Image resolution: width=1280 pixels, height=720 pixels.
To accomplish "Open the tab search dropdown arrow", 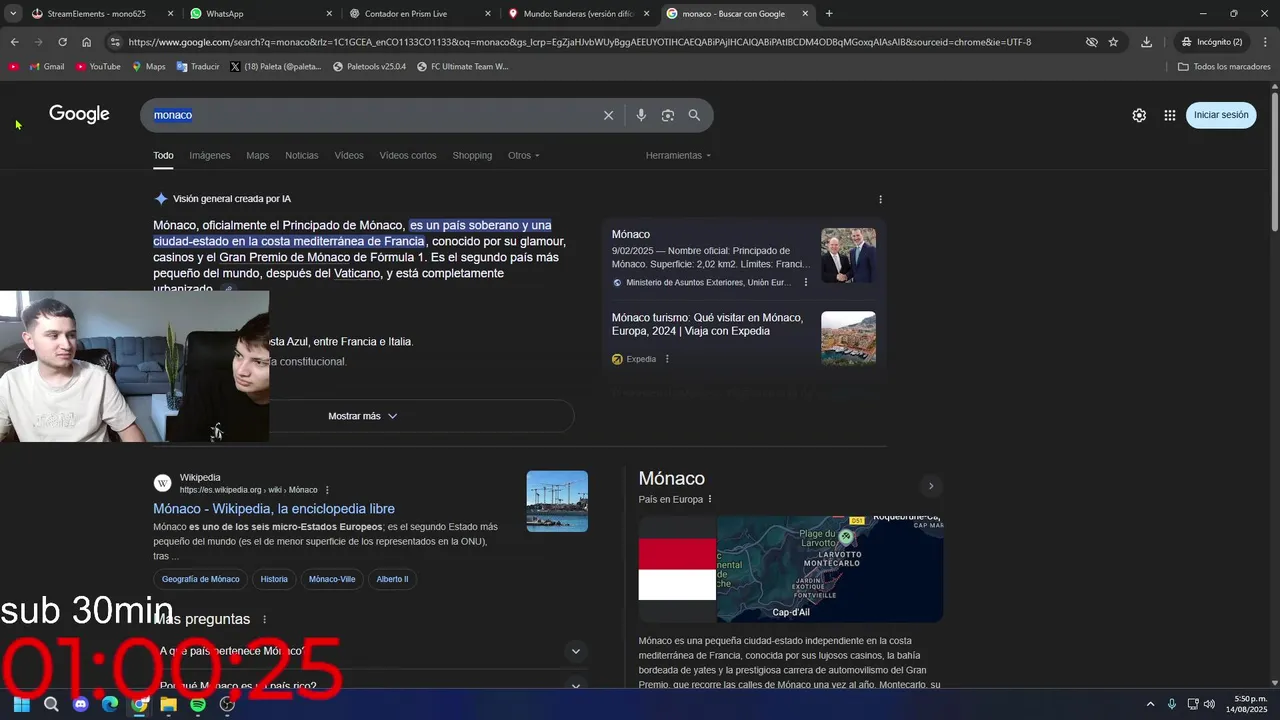I will click(13, 14).
